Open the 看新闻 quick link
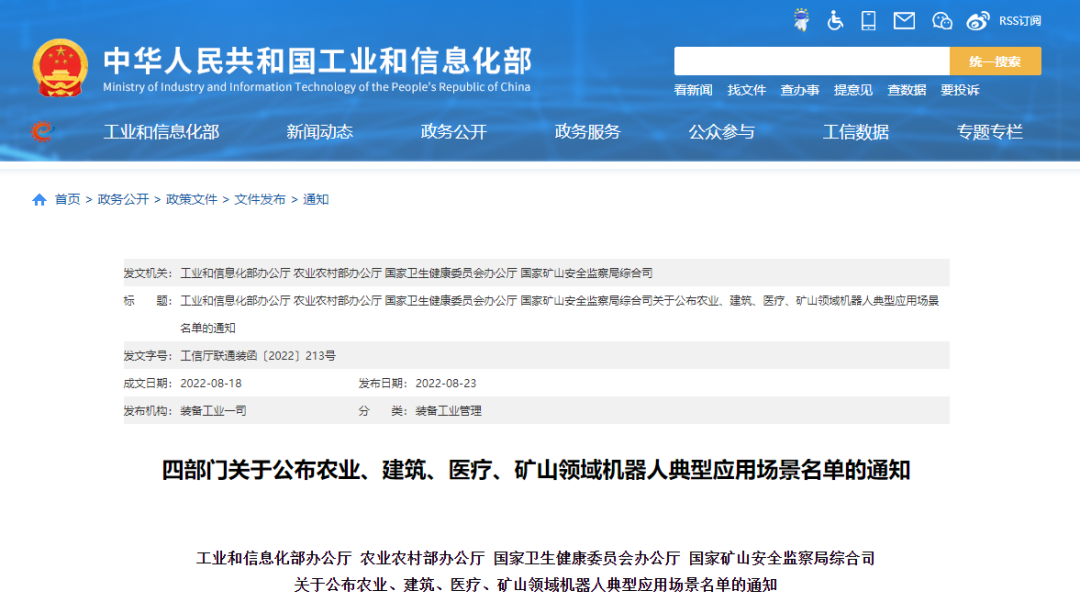 coord(693,90)
